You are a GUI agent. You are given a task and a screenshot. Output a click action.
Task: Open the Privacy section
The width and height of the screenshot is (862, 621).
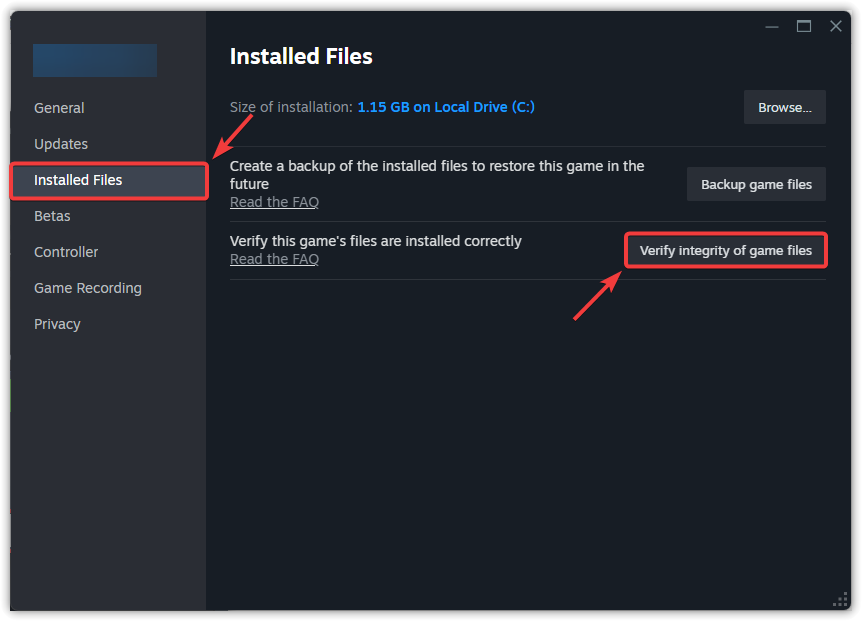pos(57,324)
